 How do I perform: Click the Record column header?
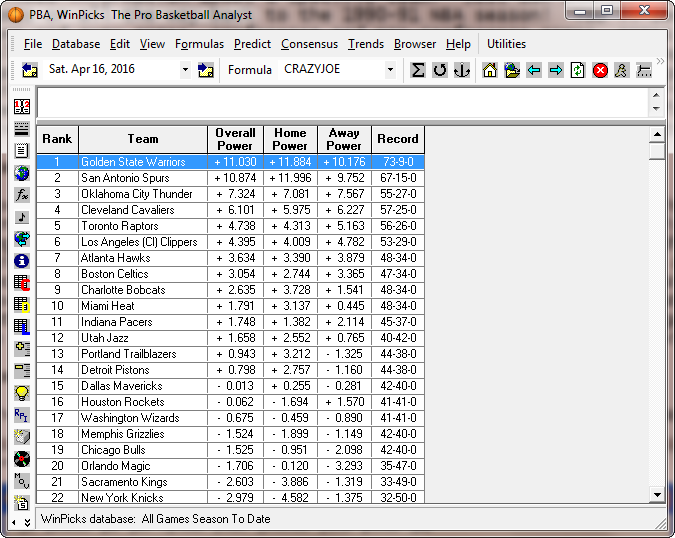[x=397, y=139]
